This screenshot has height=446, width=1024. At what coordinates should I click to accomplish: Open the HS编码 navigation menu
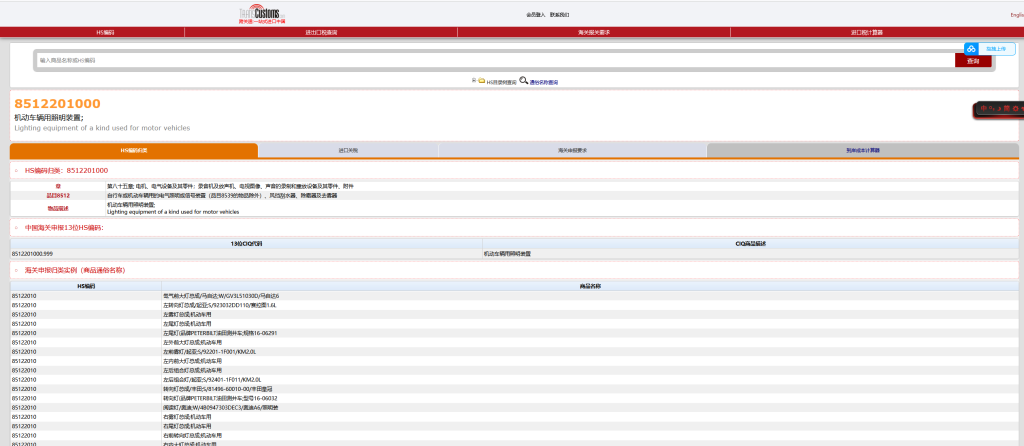tap(105, 33)
